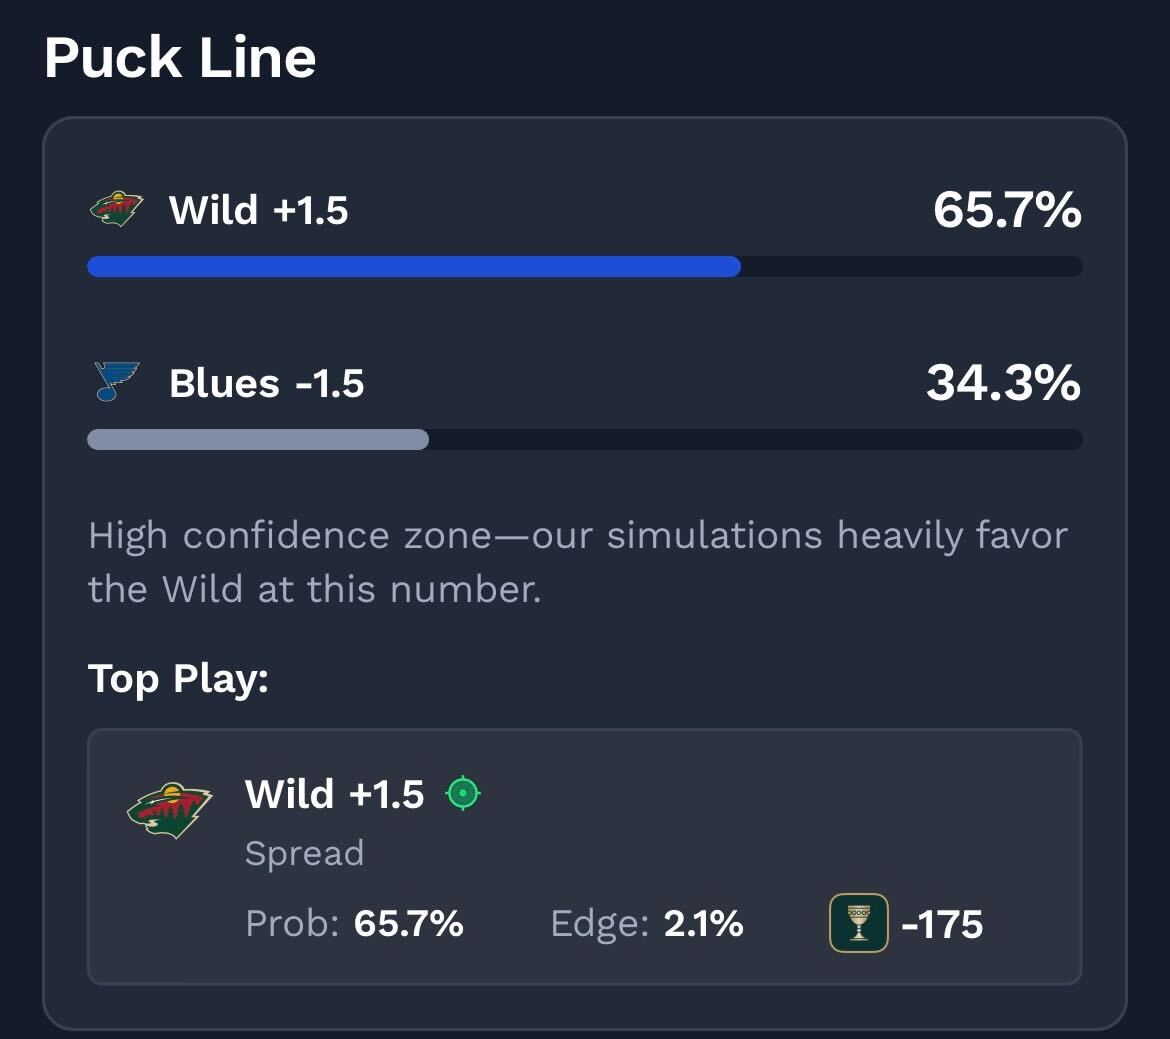Select the Spread label in Top Play
Image resolution: width=1170 pixels, height=1039 pixels.
coord(304,853)
